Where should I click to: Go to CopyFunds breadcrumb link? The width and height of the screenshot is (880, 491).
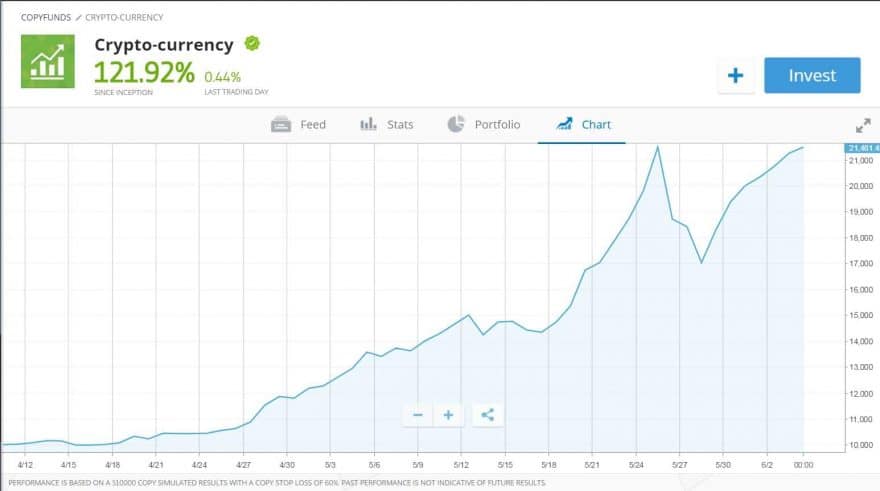coord(46,17)
